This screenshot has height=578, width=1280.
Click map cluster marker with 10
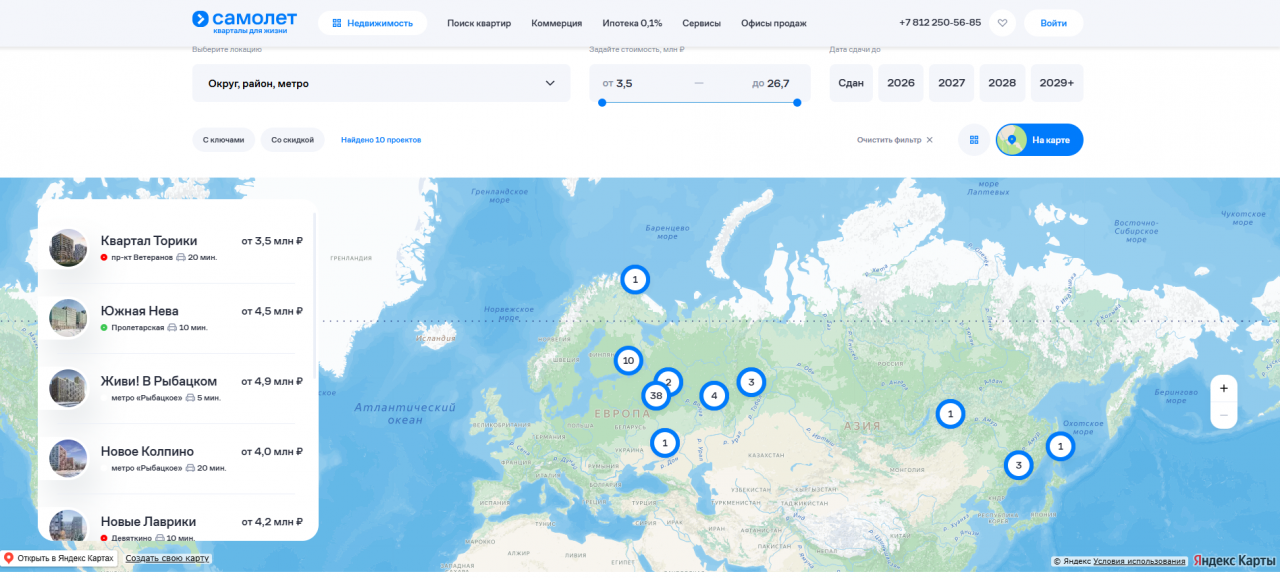pyautogui.click(x=628, y=360)
